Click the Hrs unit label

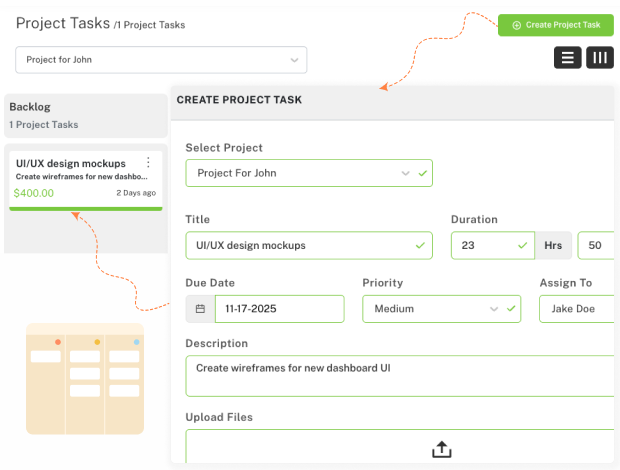tap(553, 245)
